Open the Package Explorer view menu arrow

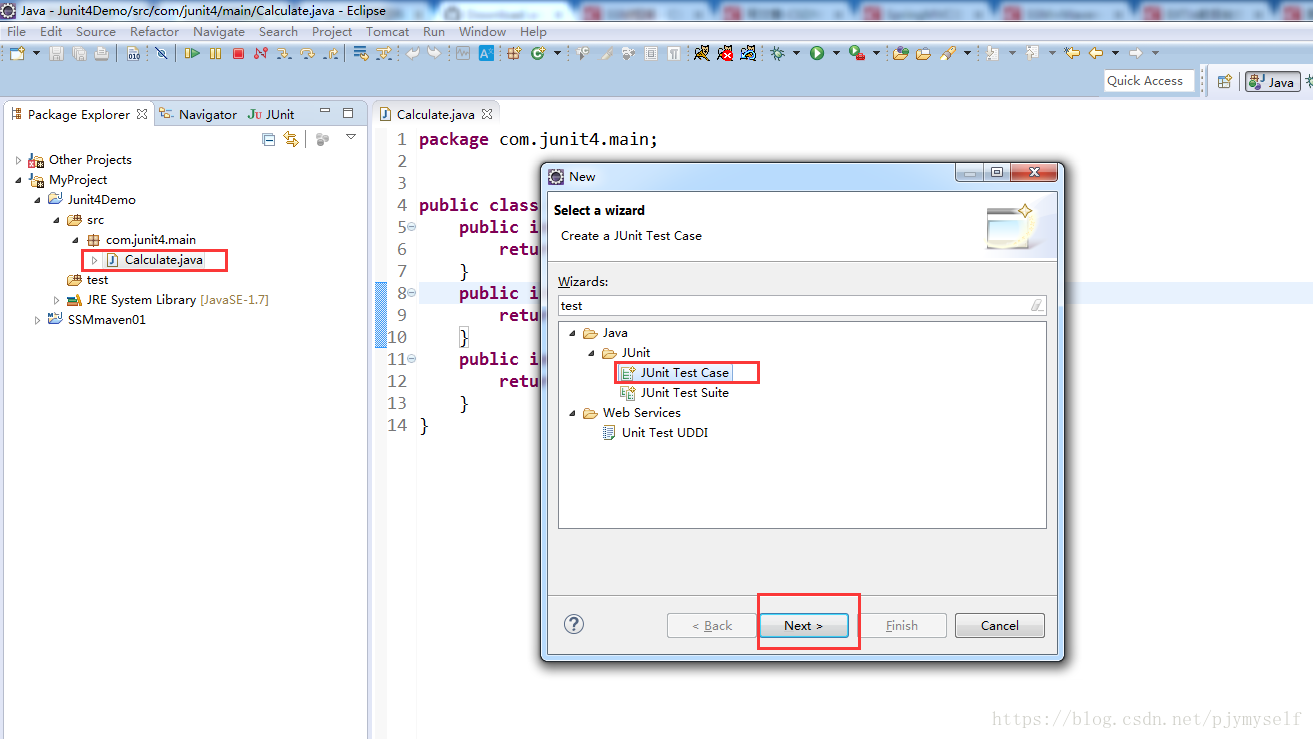(x=351, y=138)
